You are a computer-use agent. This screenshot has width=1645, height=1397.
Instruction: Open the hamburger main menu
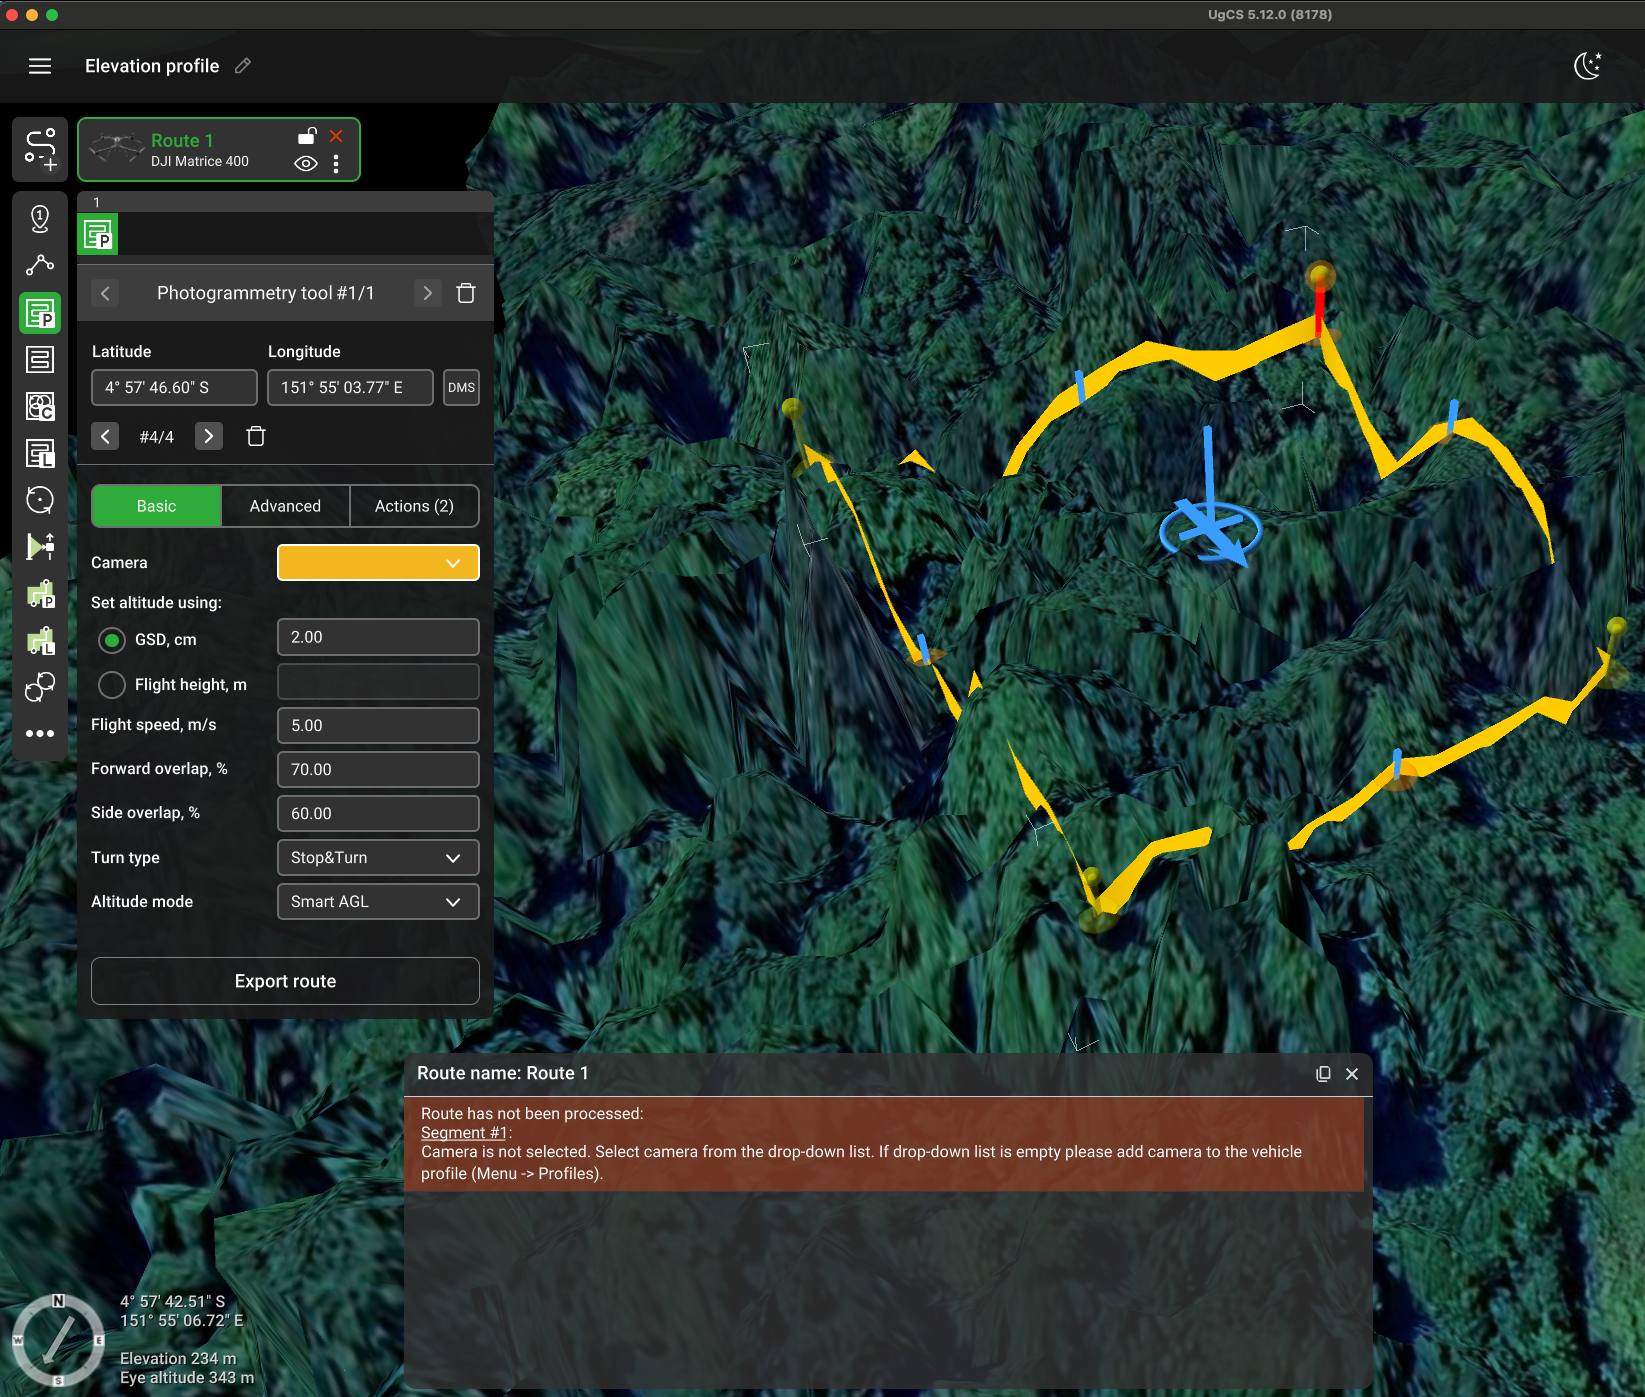tap(40, 66)
